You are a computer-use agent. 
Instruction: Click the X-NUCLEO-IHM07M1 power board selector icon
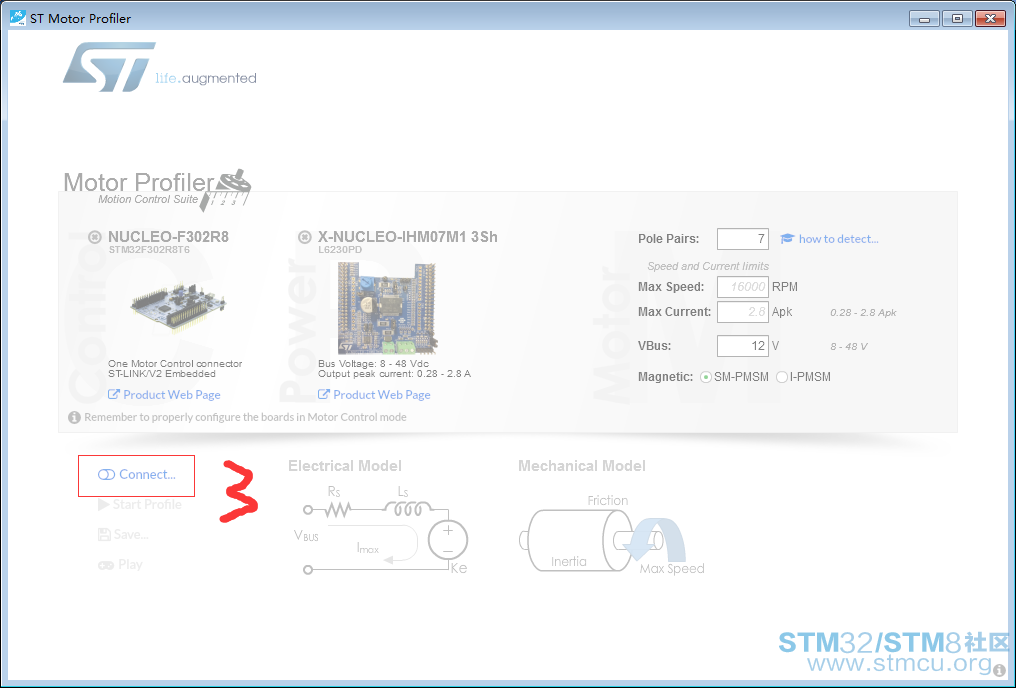(x=305, y=237)
